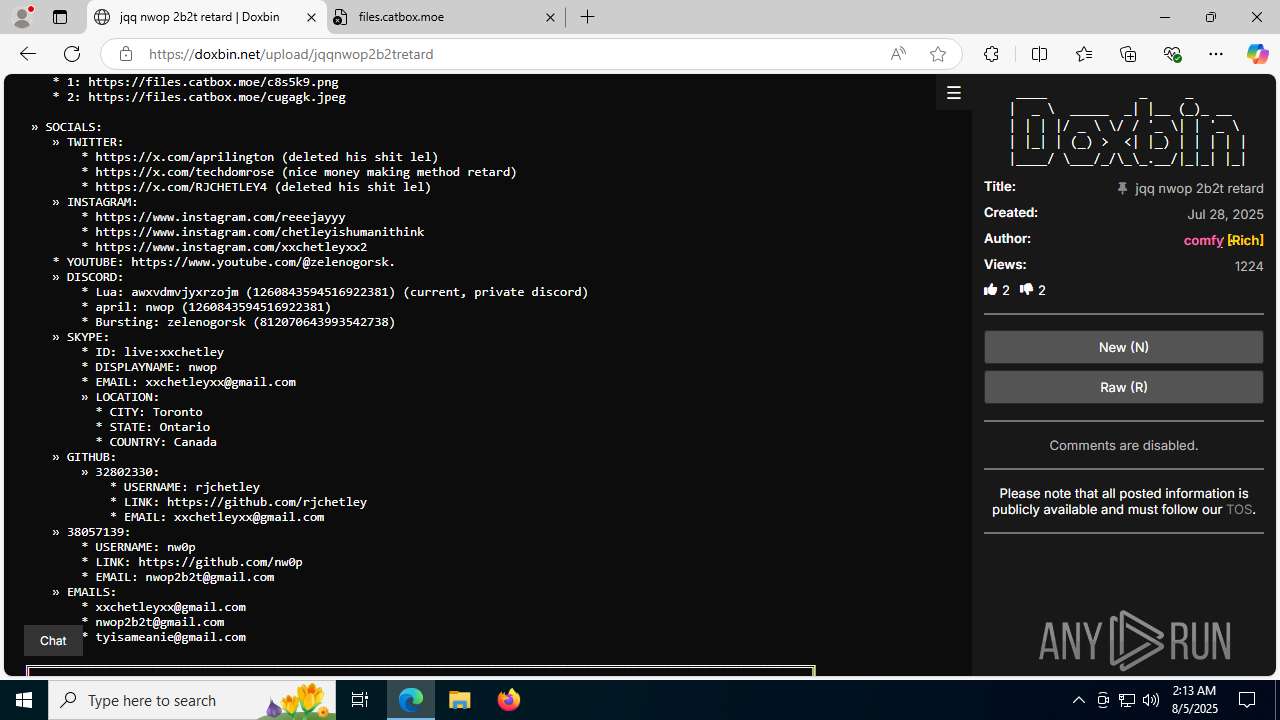The height and width of the screenshot is (720, 1280).
Task: Click the thumbs up like icon
Action: [991, 290]
